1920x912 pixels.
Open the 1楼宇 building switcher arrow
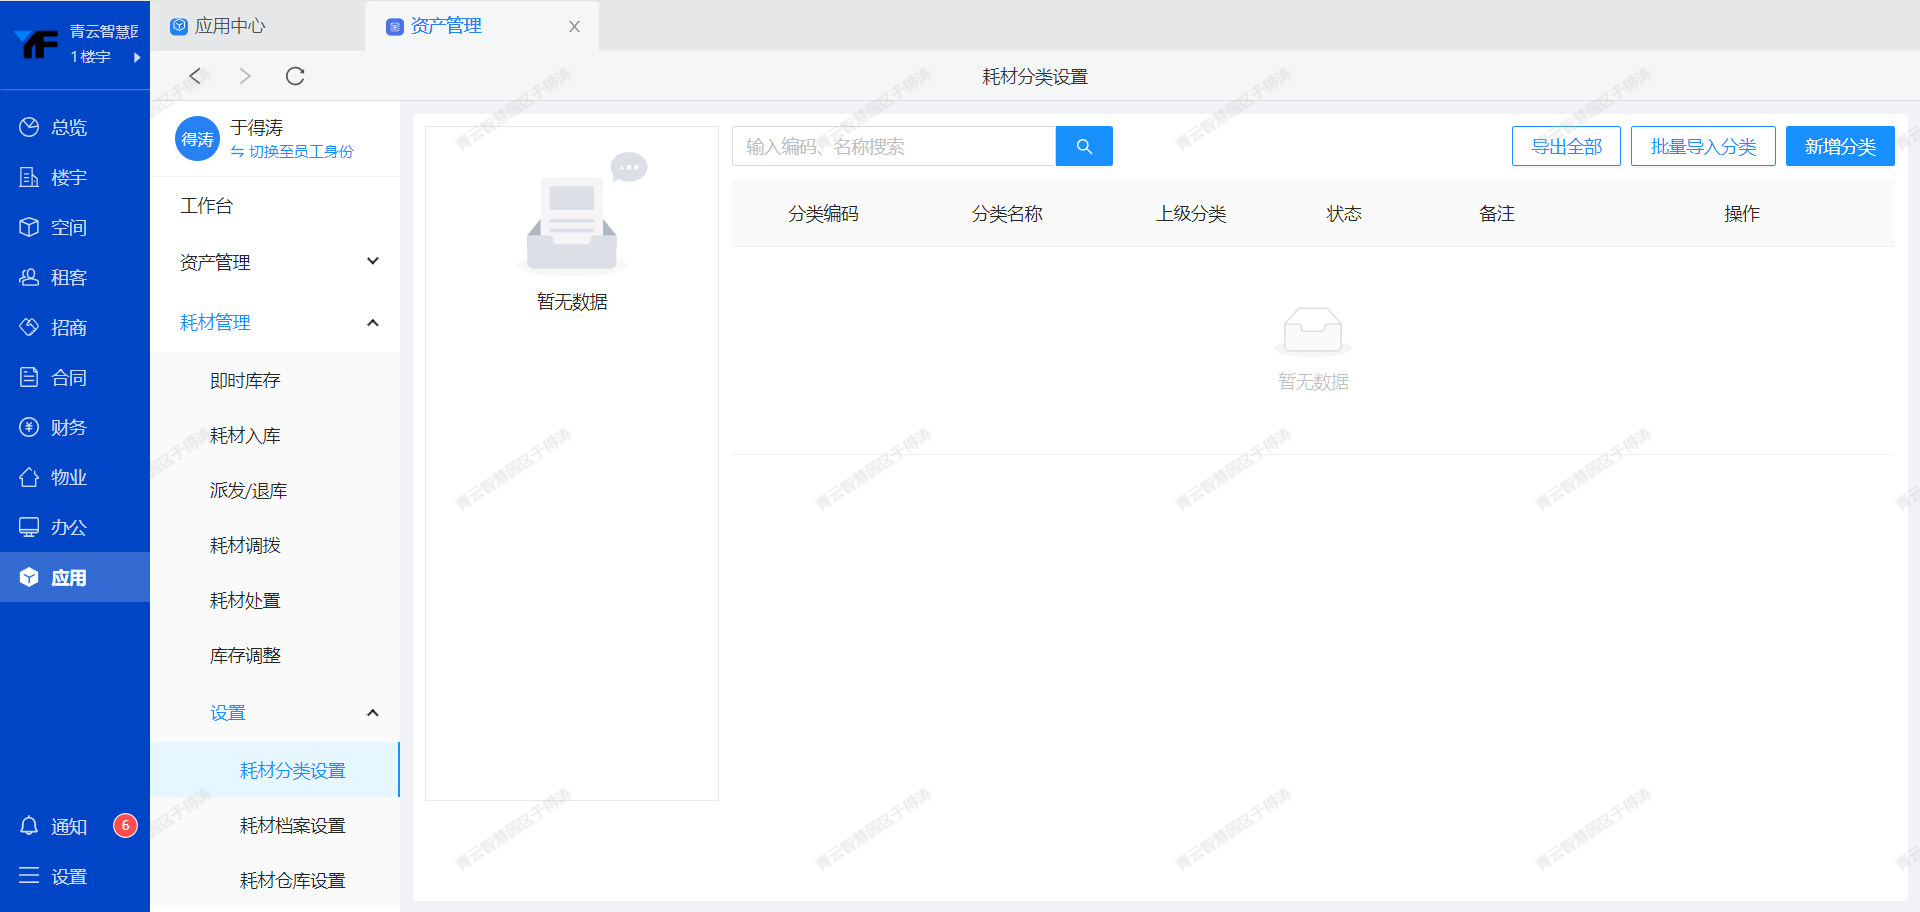[x=136, y=57]
